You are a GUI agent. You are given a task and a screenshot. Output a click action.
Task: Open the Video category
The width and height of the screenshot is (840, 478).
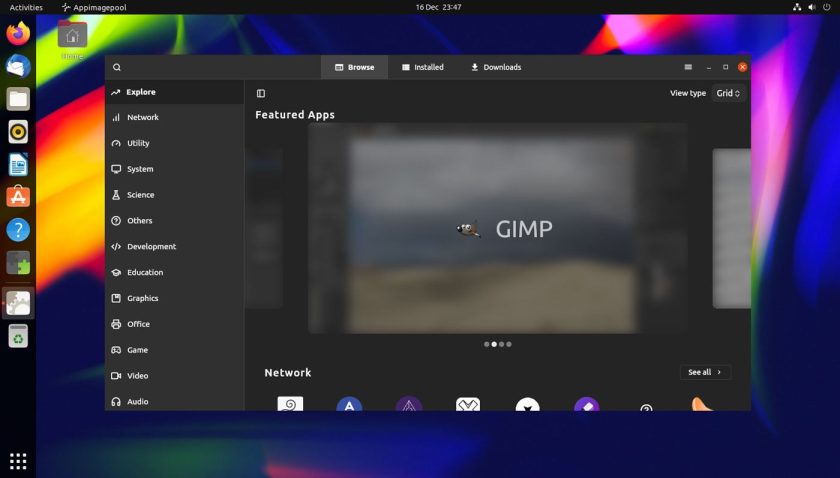175,376
